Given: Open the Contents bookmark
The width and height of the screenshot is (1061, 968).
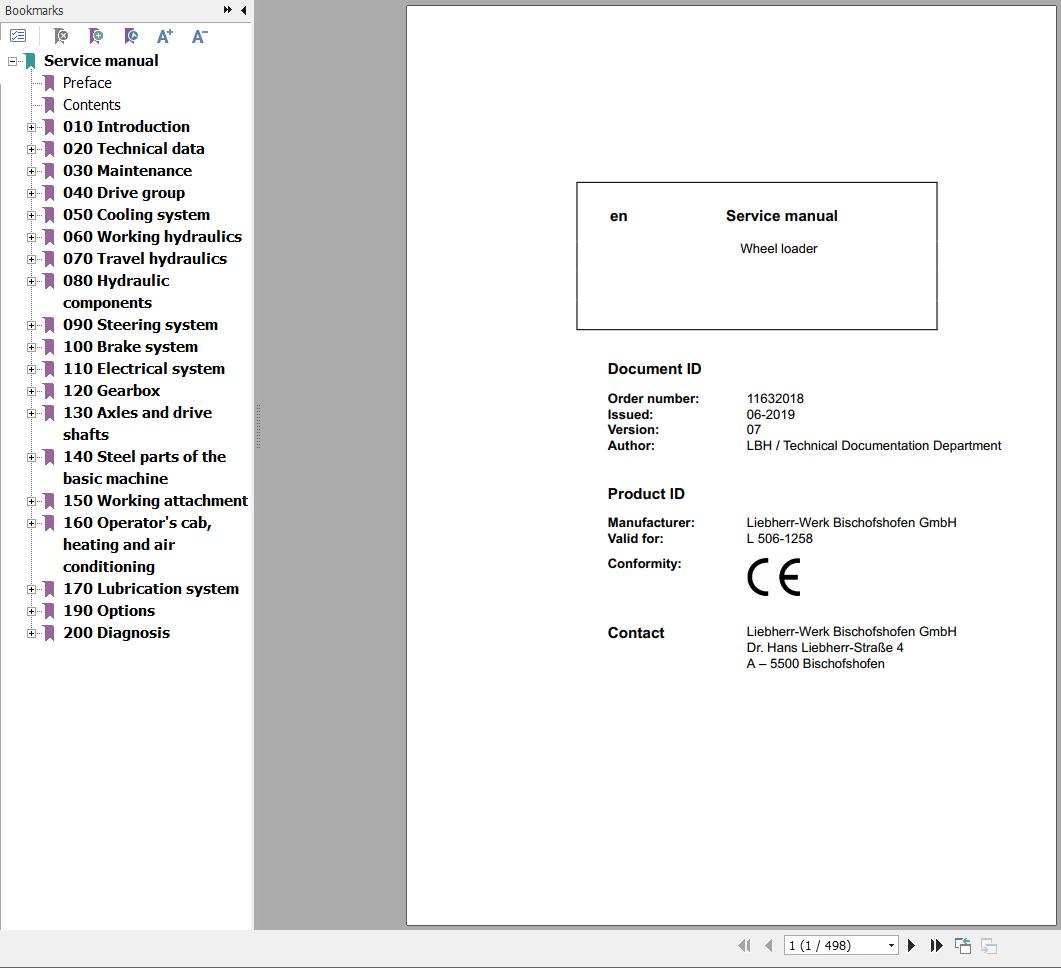Looking at the screenshot, I should point(91,105).
